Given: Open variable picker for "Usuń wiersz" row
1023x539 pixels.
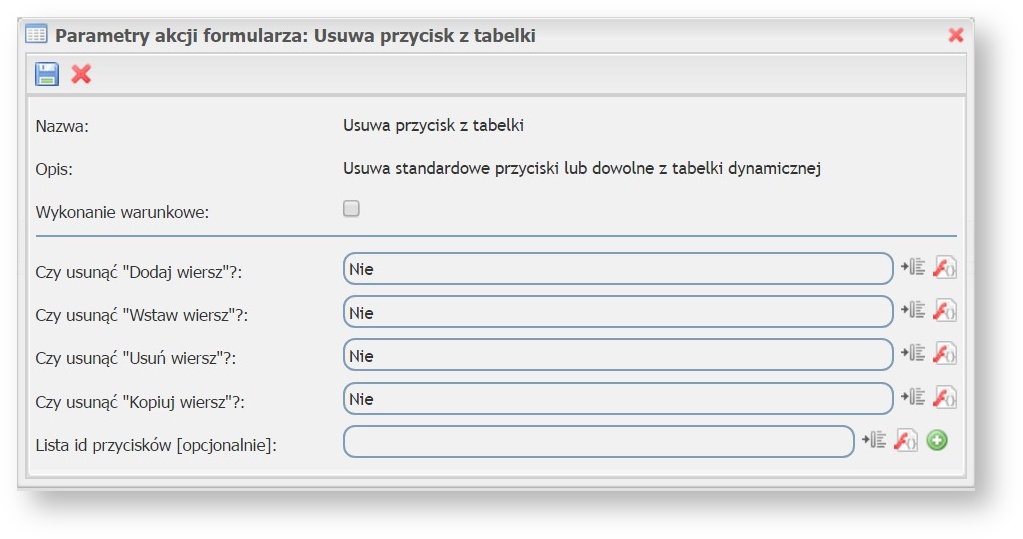Looking at the screenshot, I should tap(912, 354).
